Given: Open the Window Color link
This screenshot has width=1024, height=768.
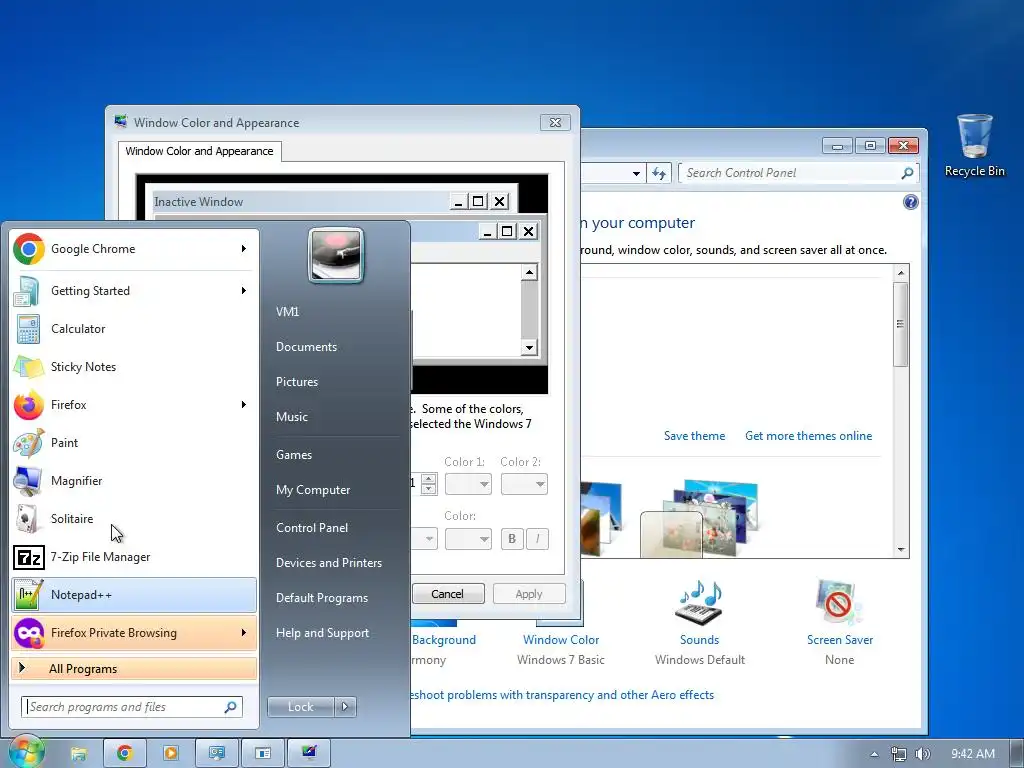Looking at the screenshot, I should tap(561, 640).
